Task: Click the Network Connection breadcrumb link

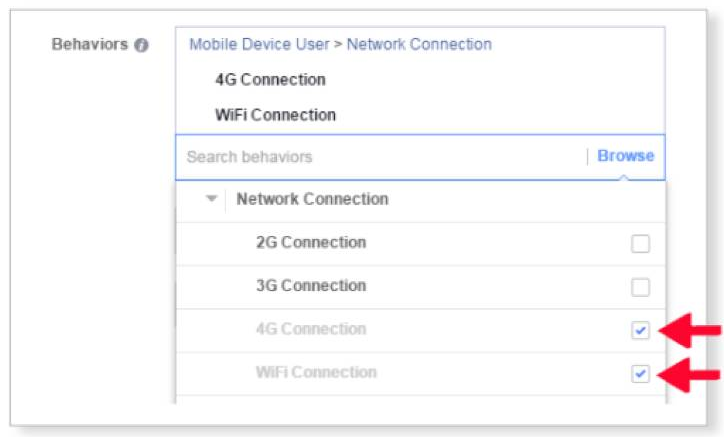Action: click(x=419, y=44)
